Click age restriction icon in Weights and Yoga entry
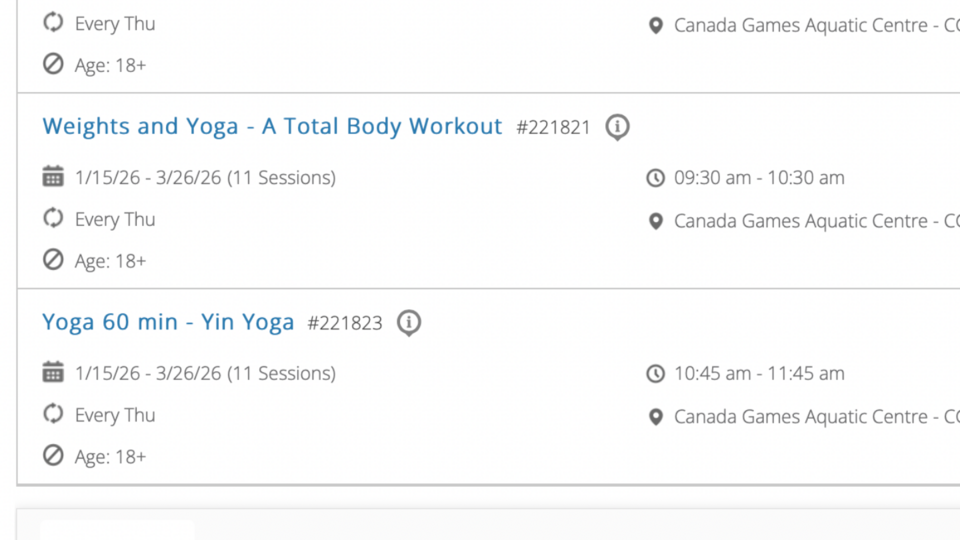 pos(53,260)
